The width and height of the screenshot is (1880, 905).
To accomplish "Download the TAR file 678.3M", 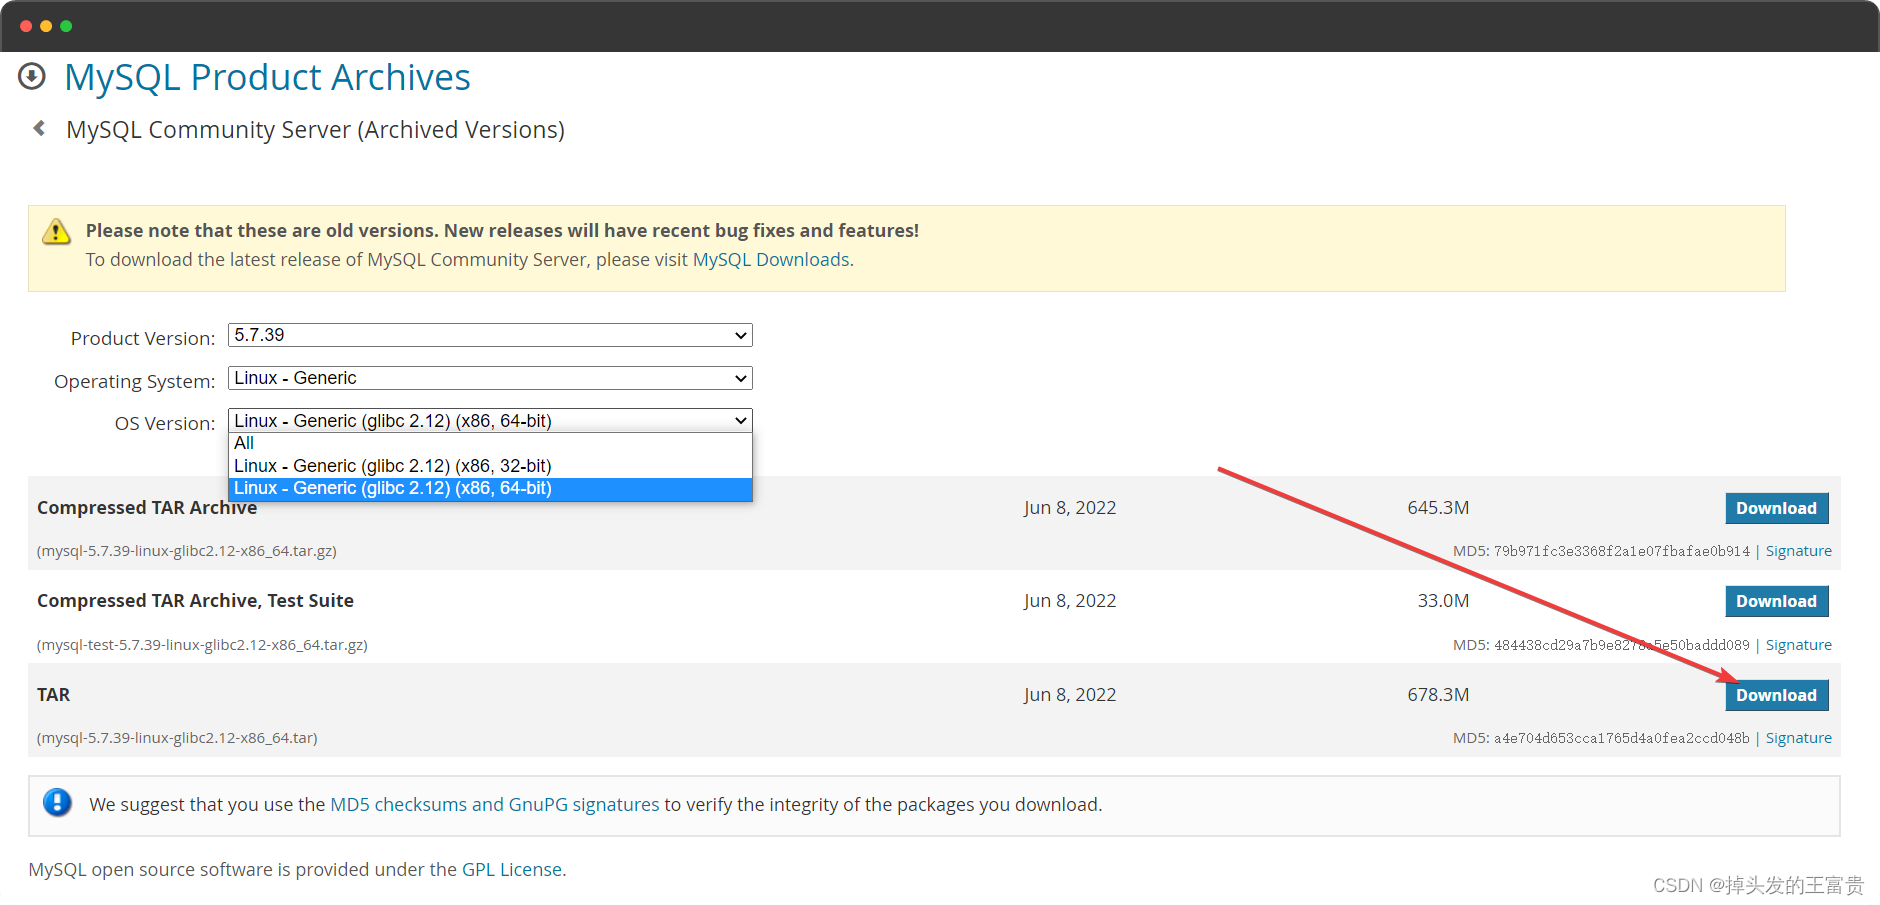I will [x=1777, y=695].
